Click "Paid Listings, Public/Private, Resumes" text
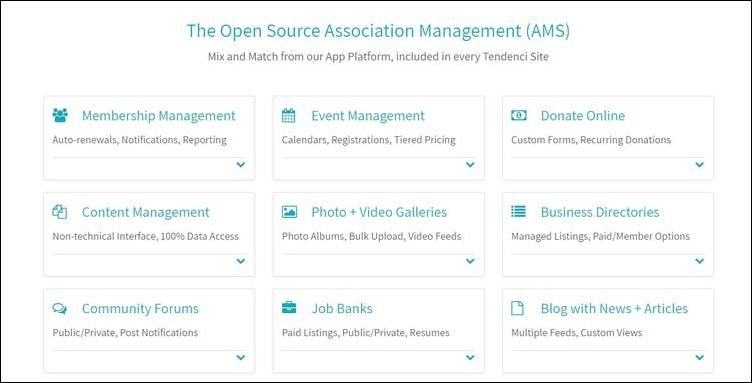This screenshot has width=752, height=383. (x=365, y=333)
